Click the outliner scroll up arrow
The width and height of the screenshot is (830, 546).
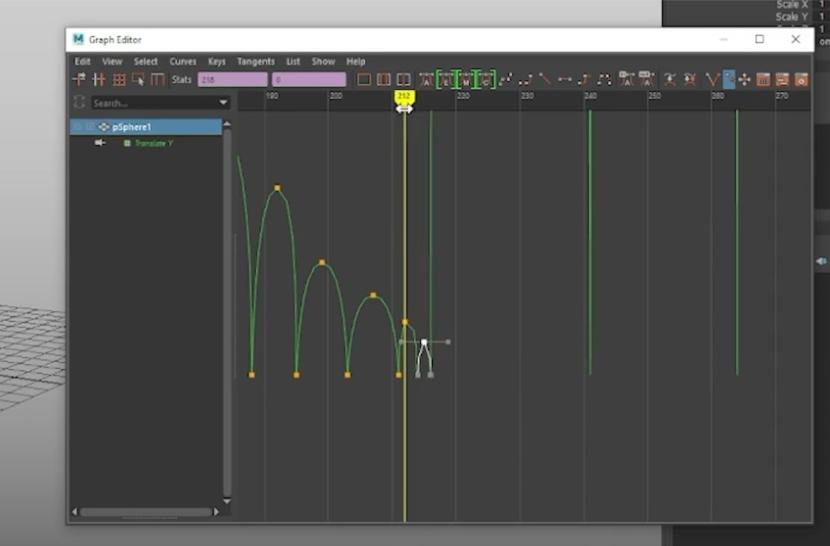pyautogui.click(x=227, y=124)
